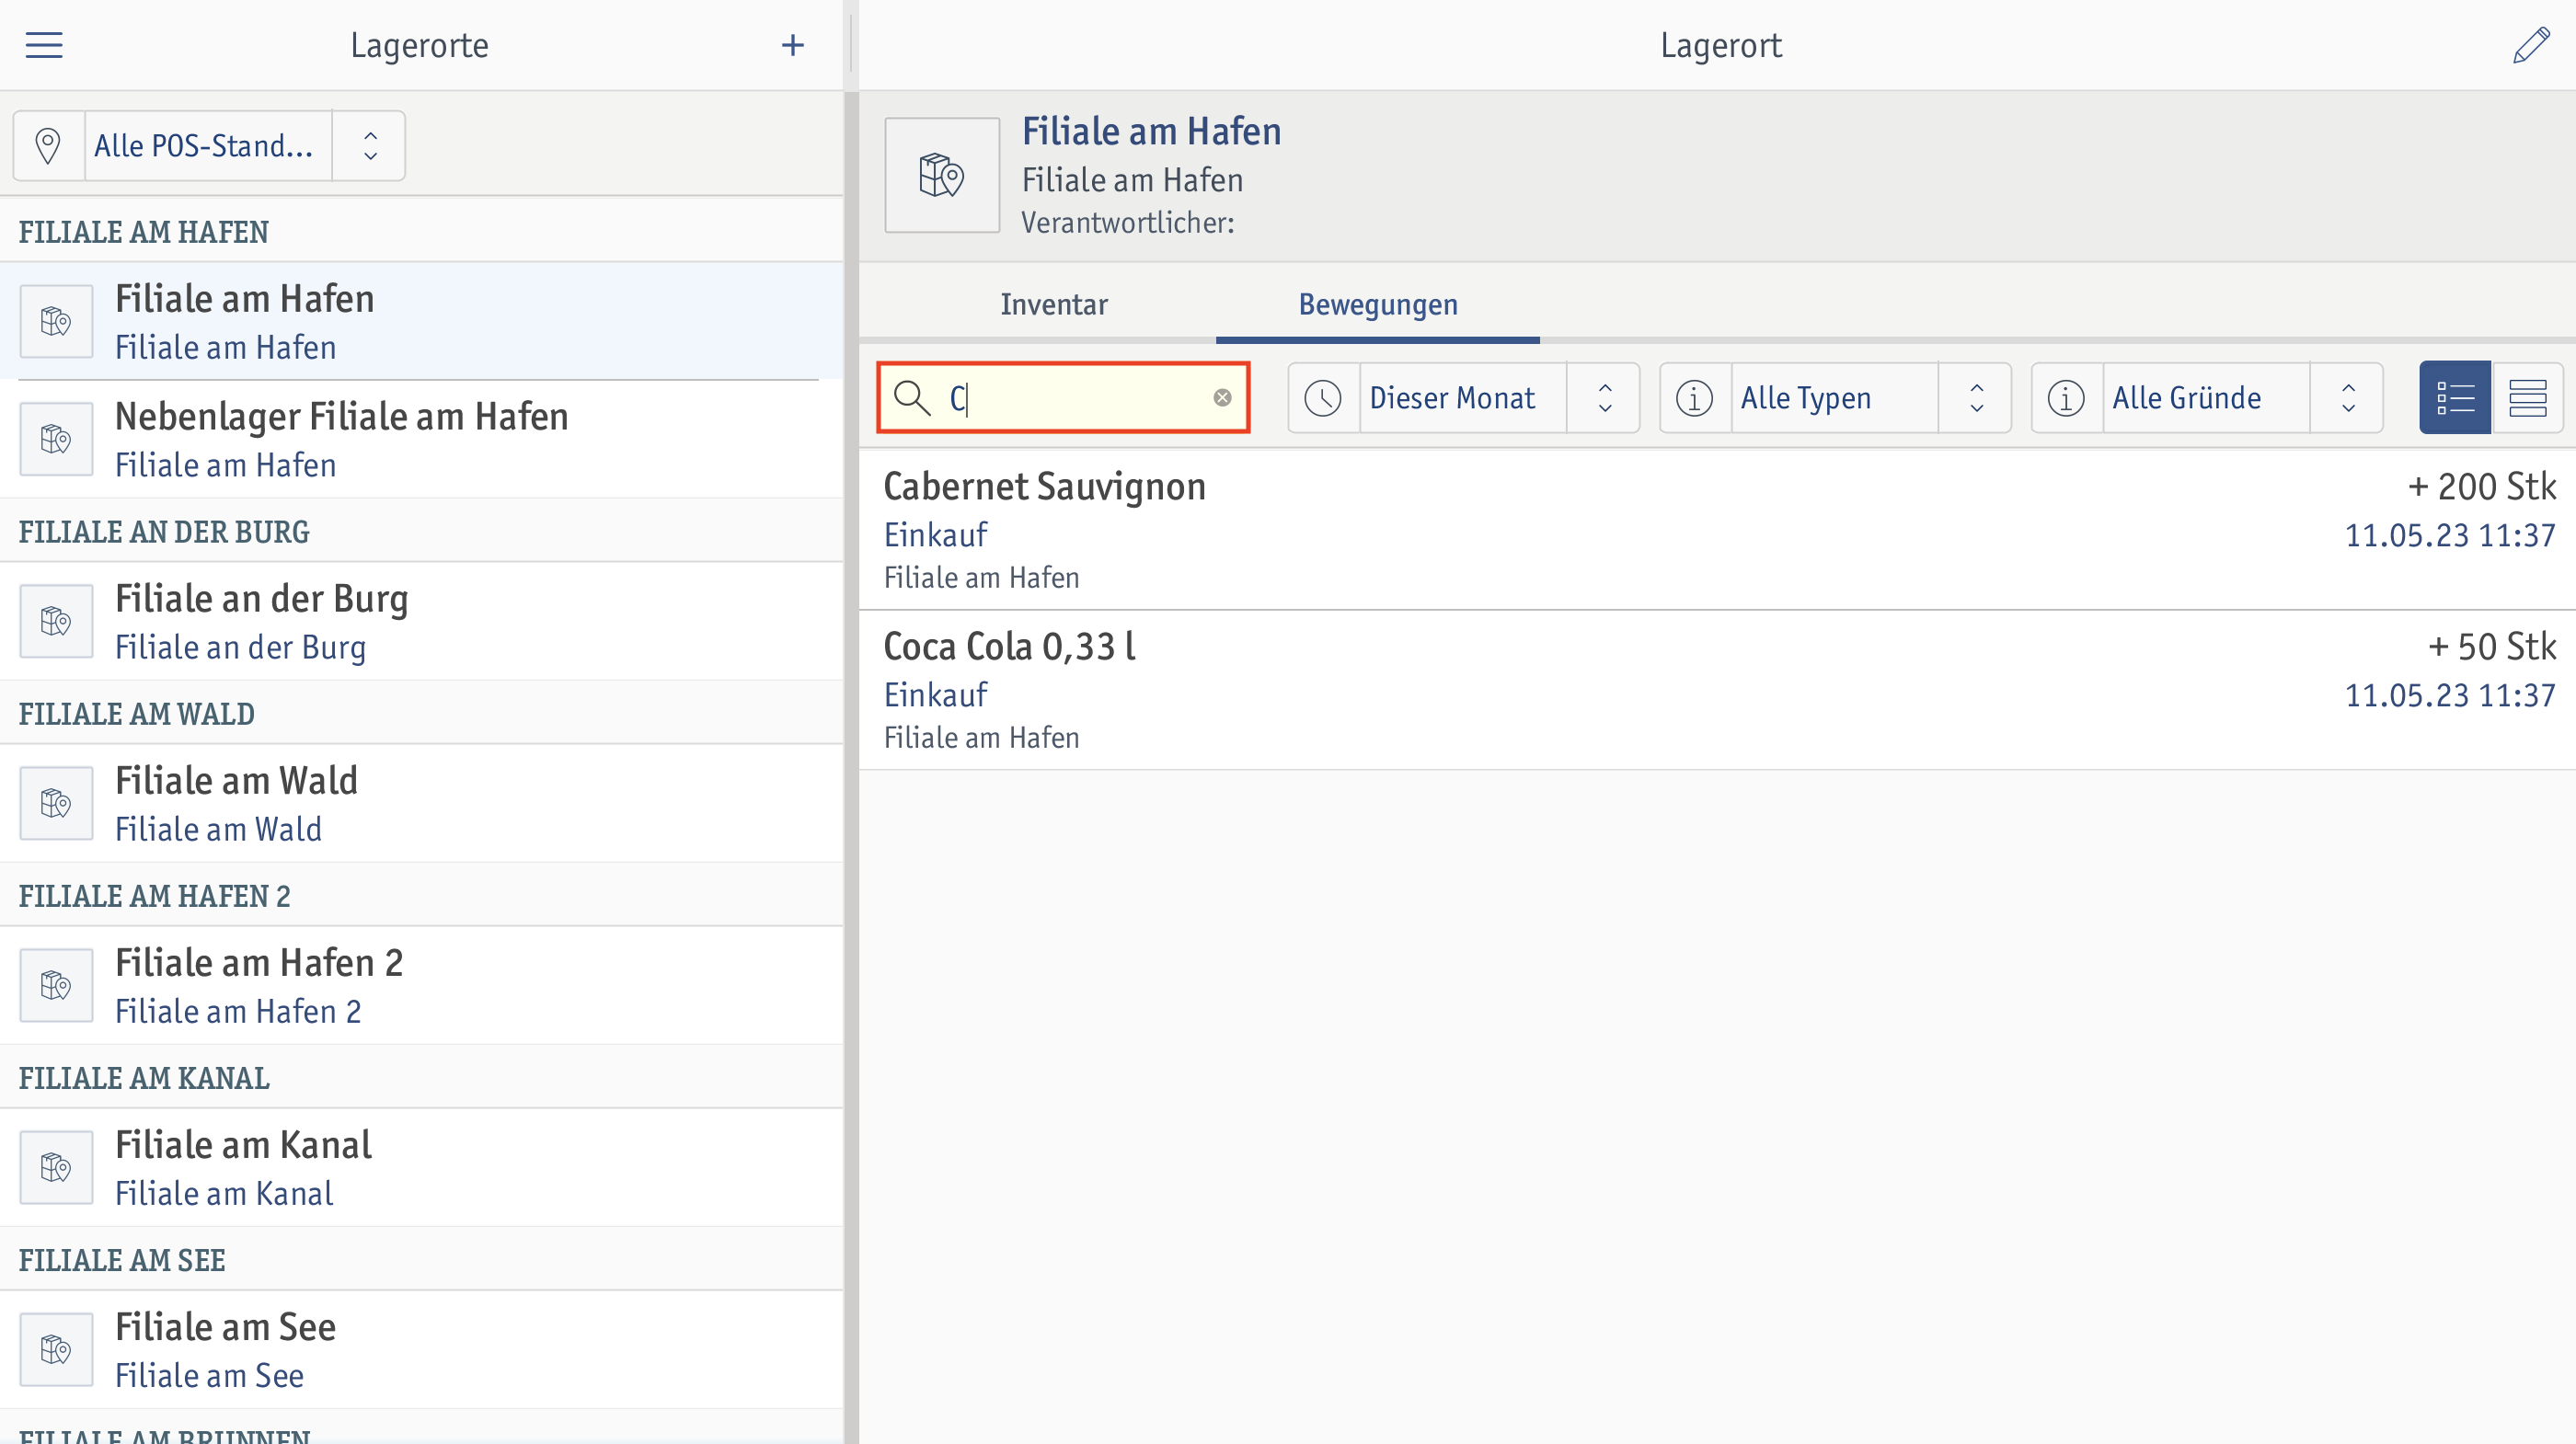Click the info icon beside Alle Typen
This screenshot has width=2576, height=1444.
1694,398
